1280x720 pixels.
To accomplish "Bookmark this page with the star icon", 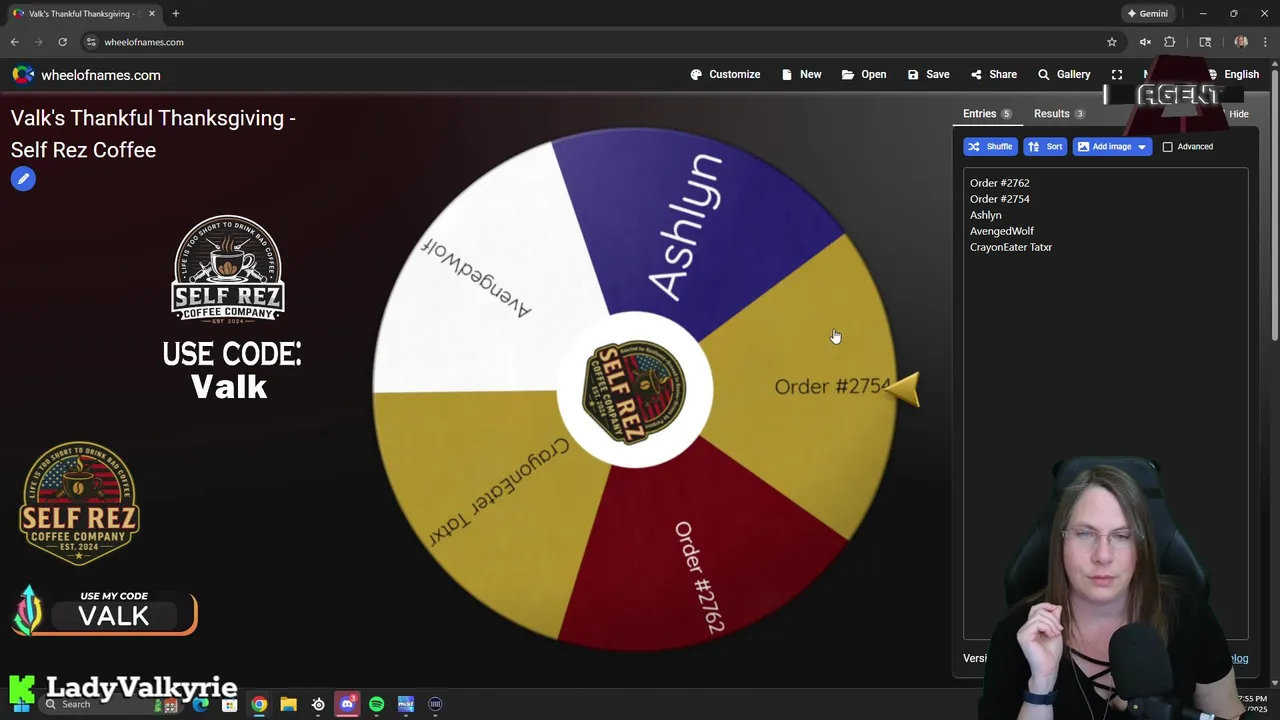I will click(1111, 42).
